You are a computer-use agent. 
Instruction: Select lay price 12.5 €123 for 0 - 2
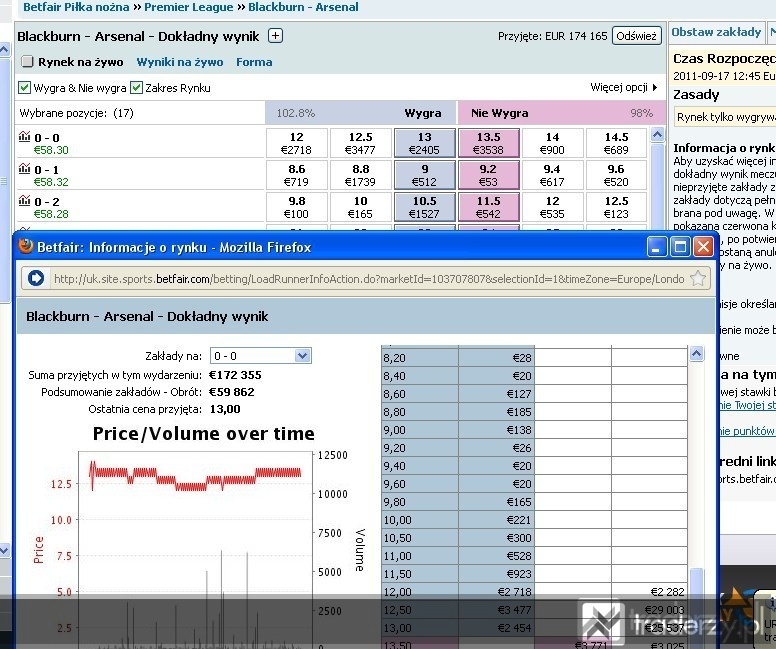[616, 207]
